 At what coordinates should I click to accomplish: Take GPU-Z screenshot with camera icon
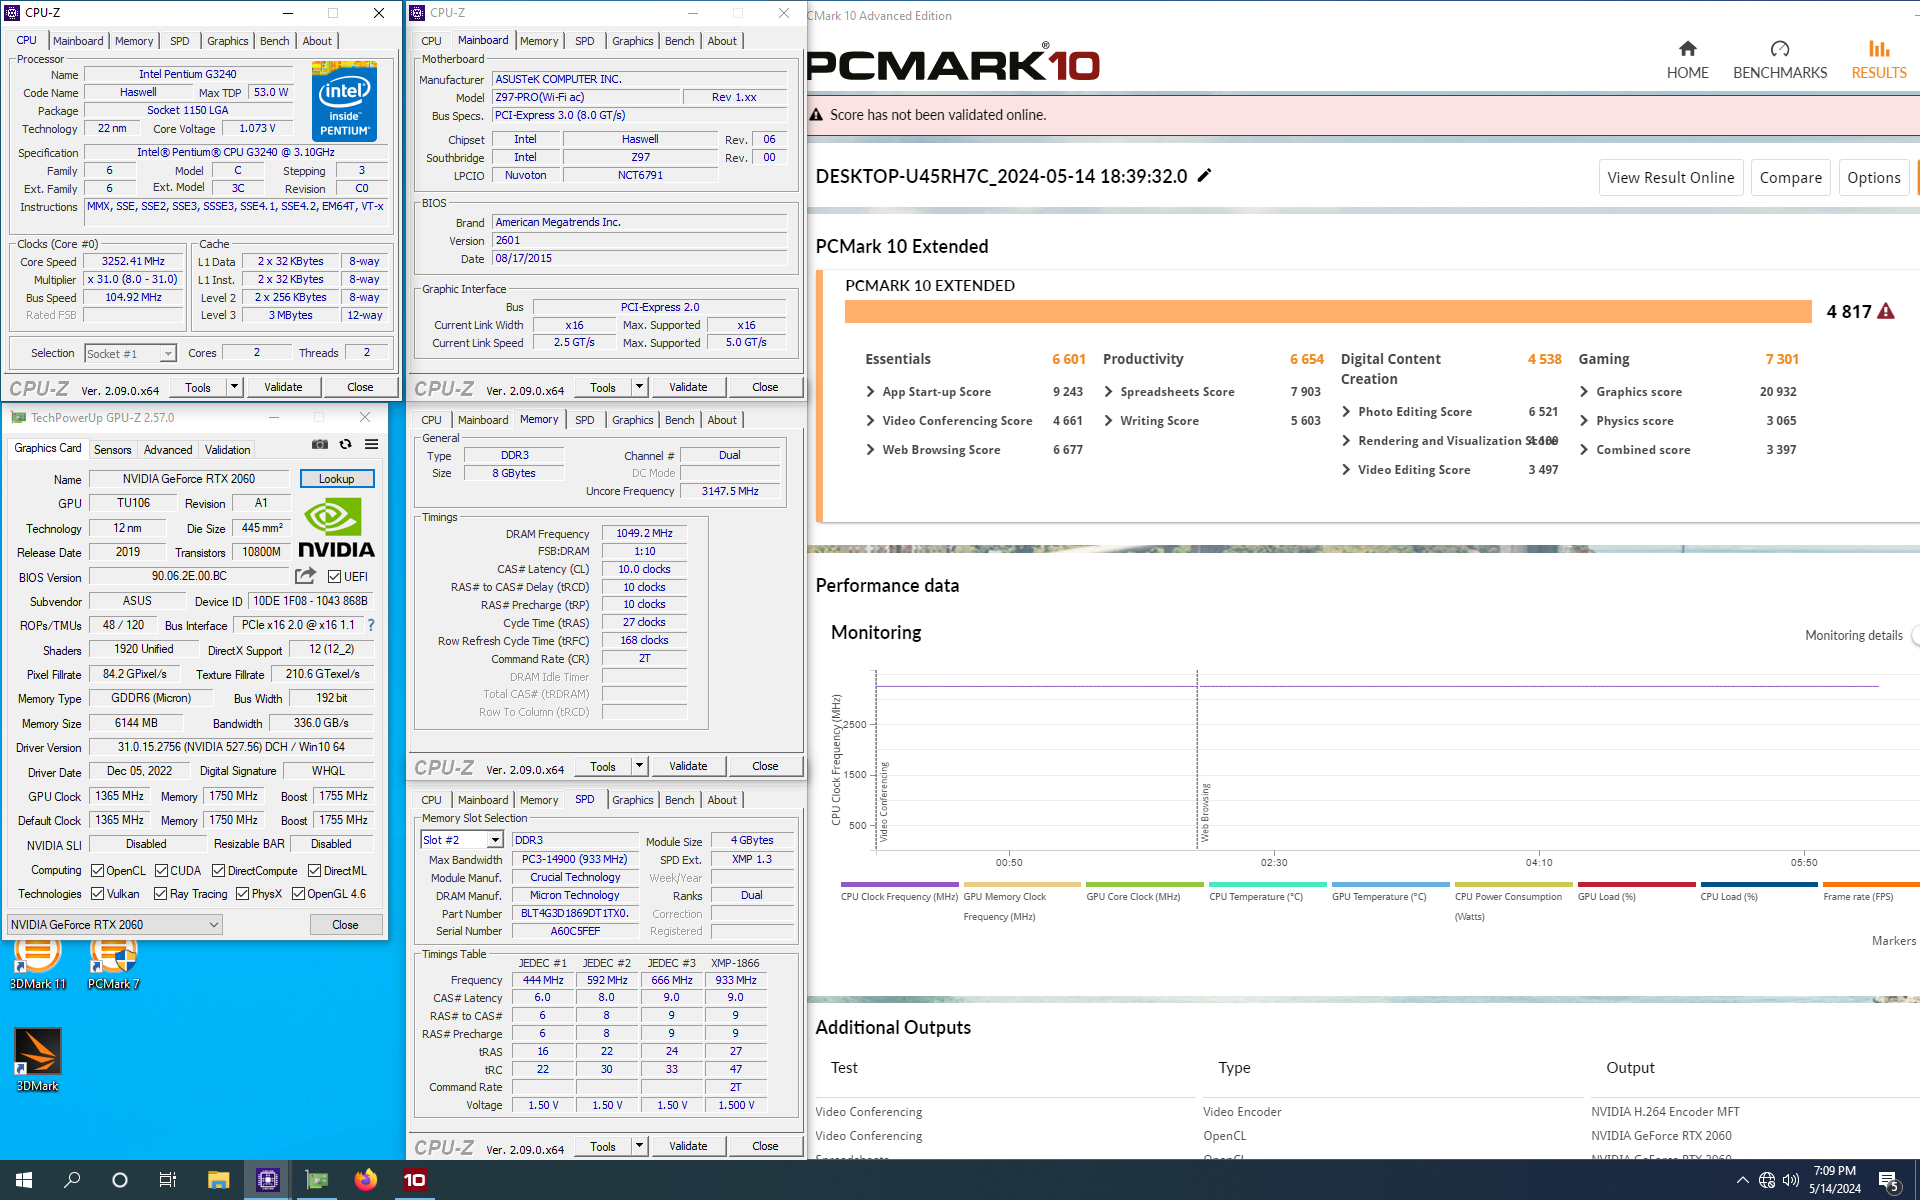click(x=320, y=444)
